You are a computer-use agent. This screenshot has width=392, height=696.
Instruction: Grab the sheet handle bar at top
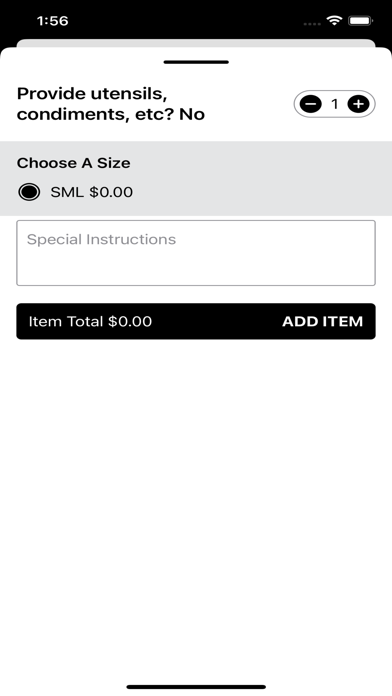[196, 62]
